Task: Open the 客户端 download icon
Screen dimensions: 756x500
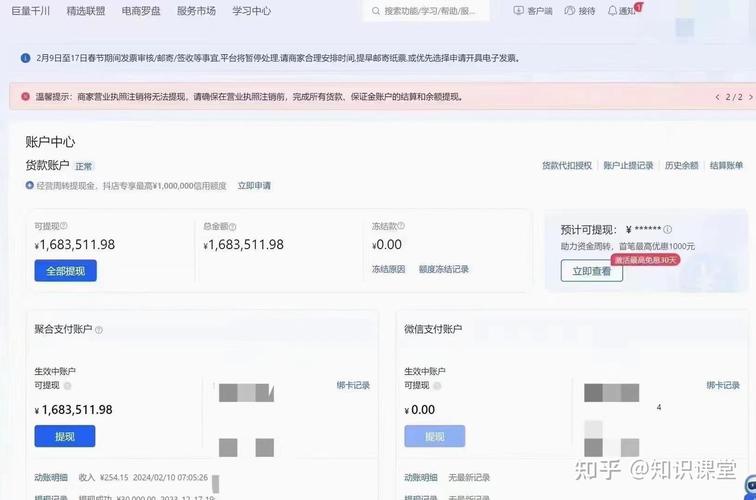Action: (518, 11)
